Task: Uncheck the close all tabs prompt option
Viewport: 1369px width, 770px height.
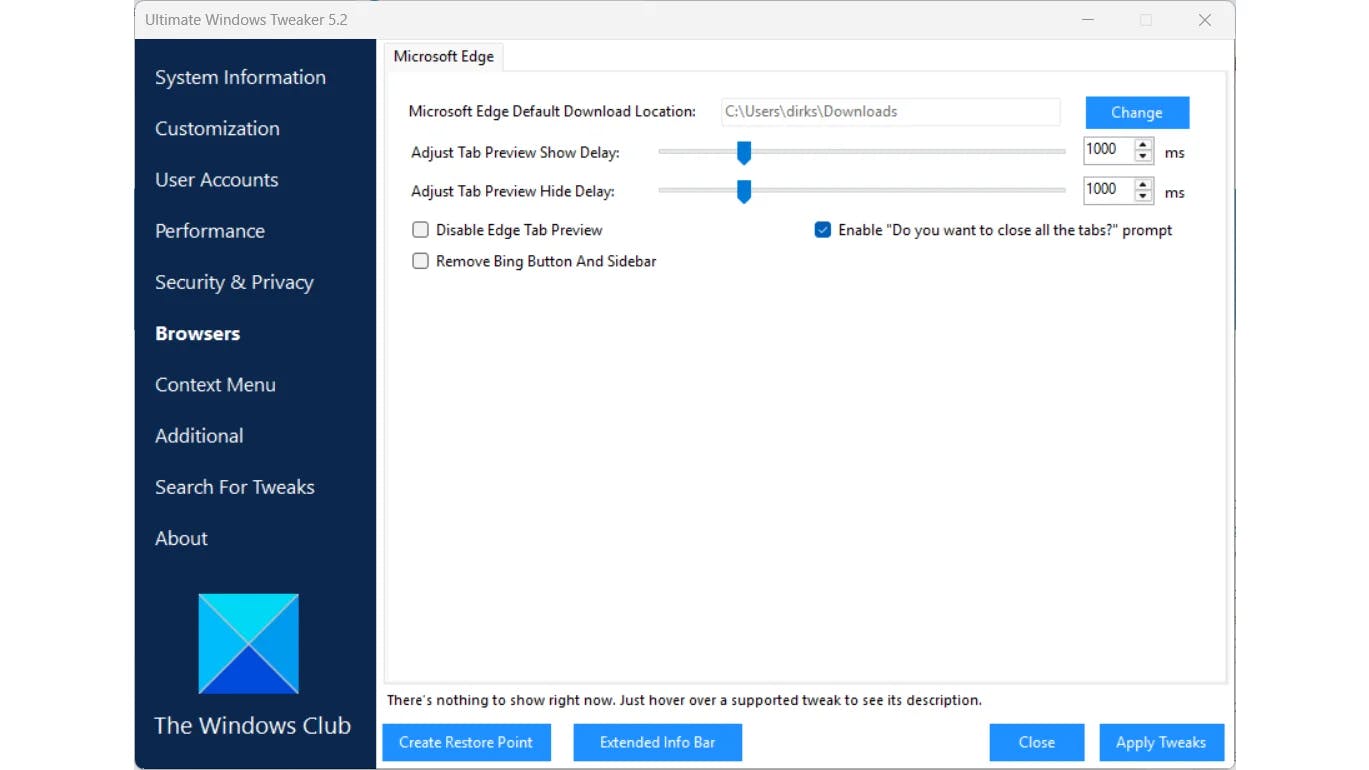Action: [823, 230]
